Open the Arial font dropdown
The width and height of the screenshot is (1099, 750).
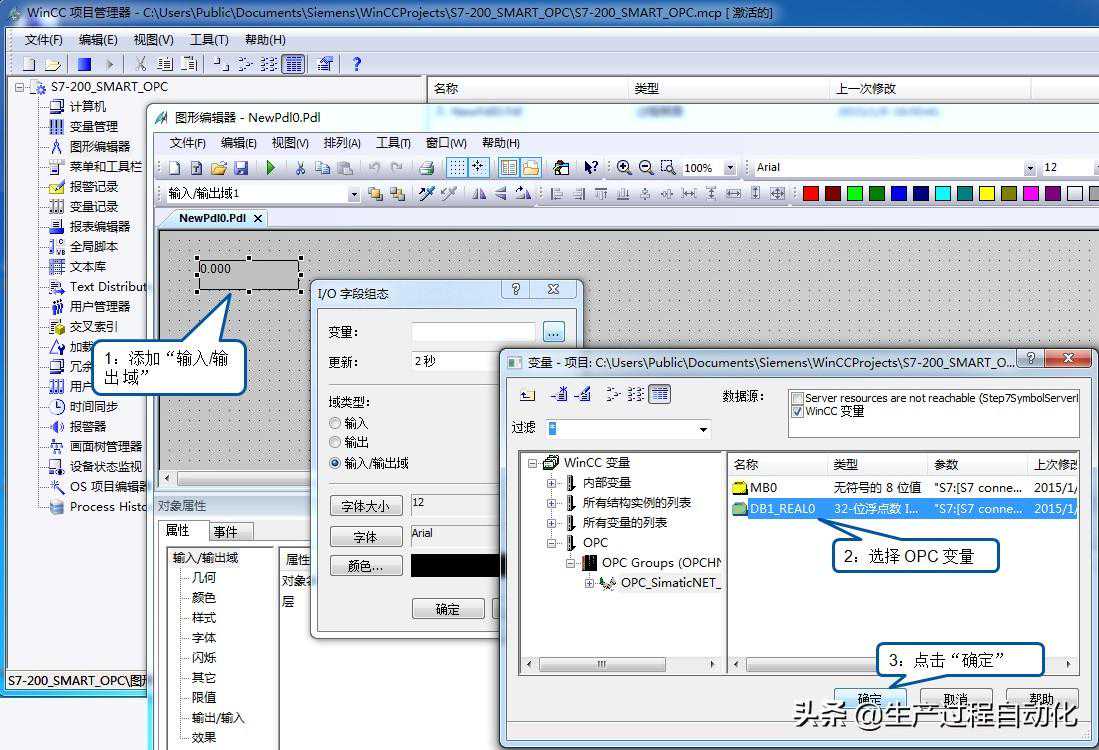1029,168
